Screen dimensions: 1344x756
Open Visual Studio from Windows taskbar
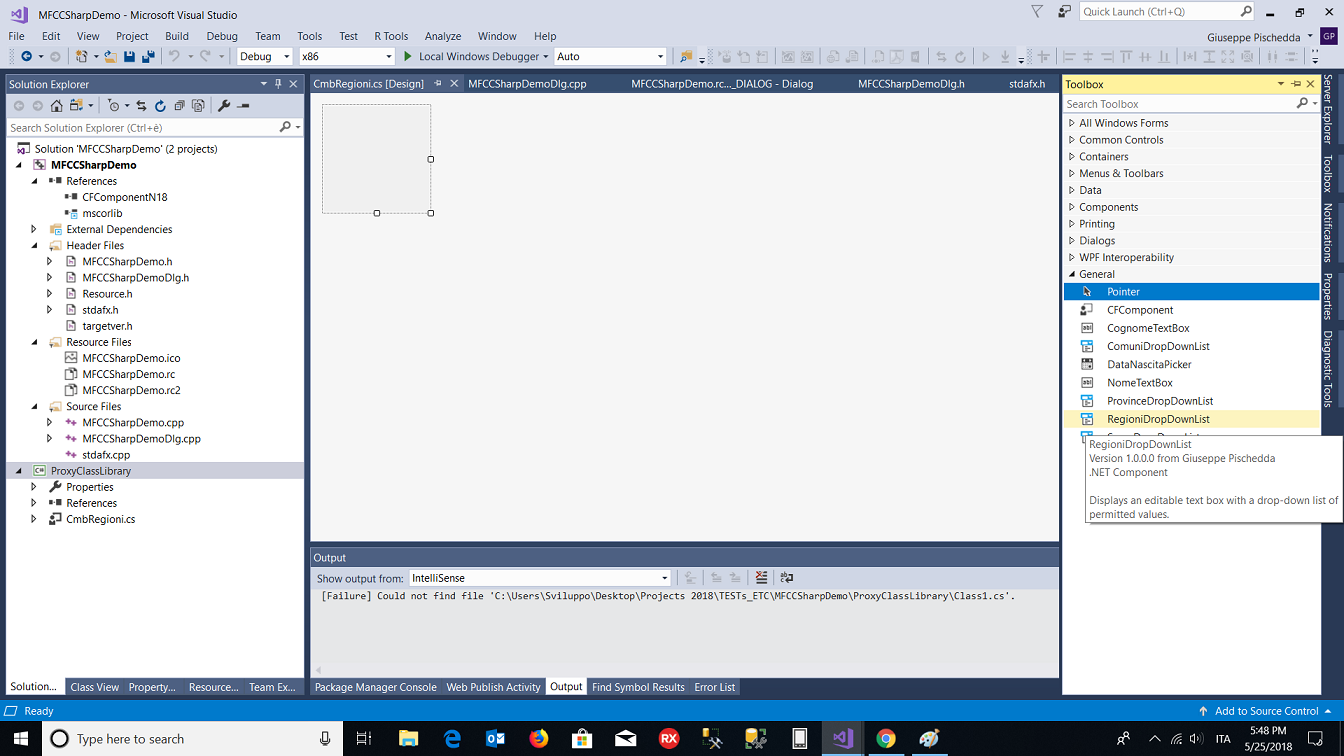click(x=842, y=739)
